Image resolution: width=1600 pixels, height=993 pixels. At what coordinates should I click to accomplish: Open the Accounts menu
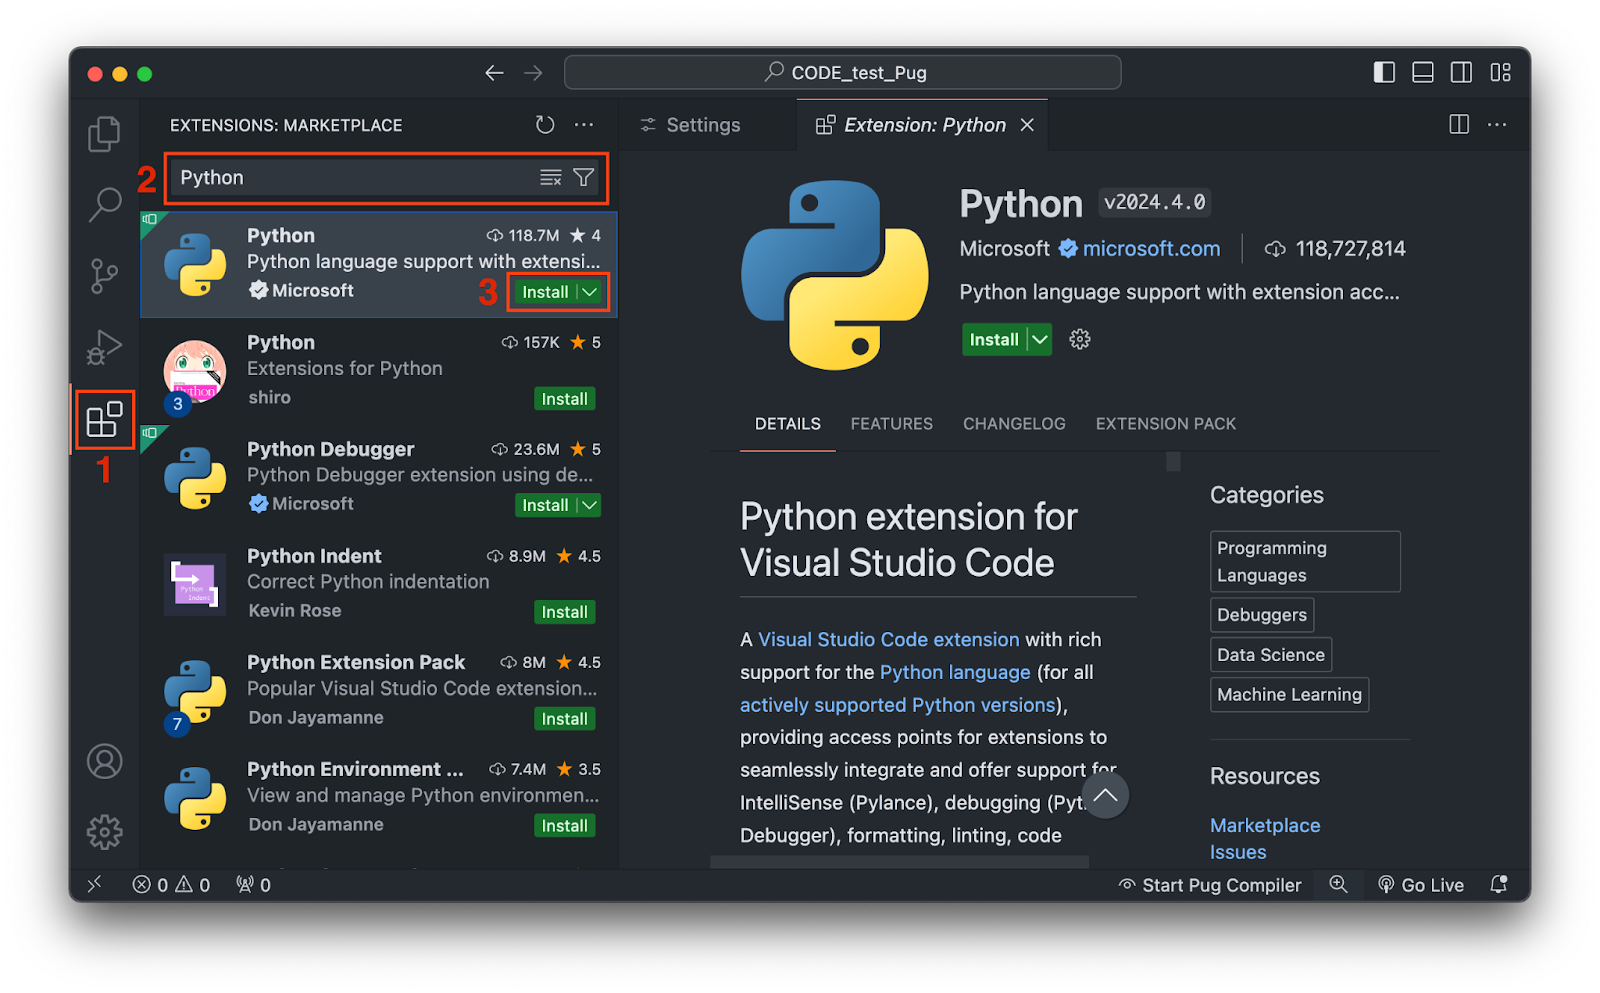104,762
